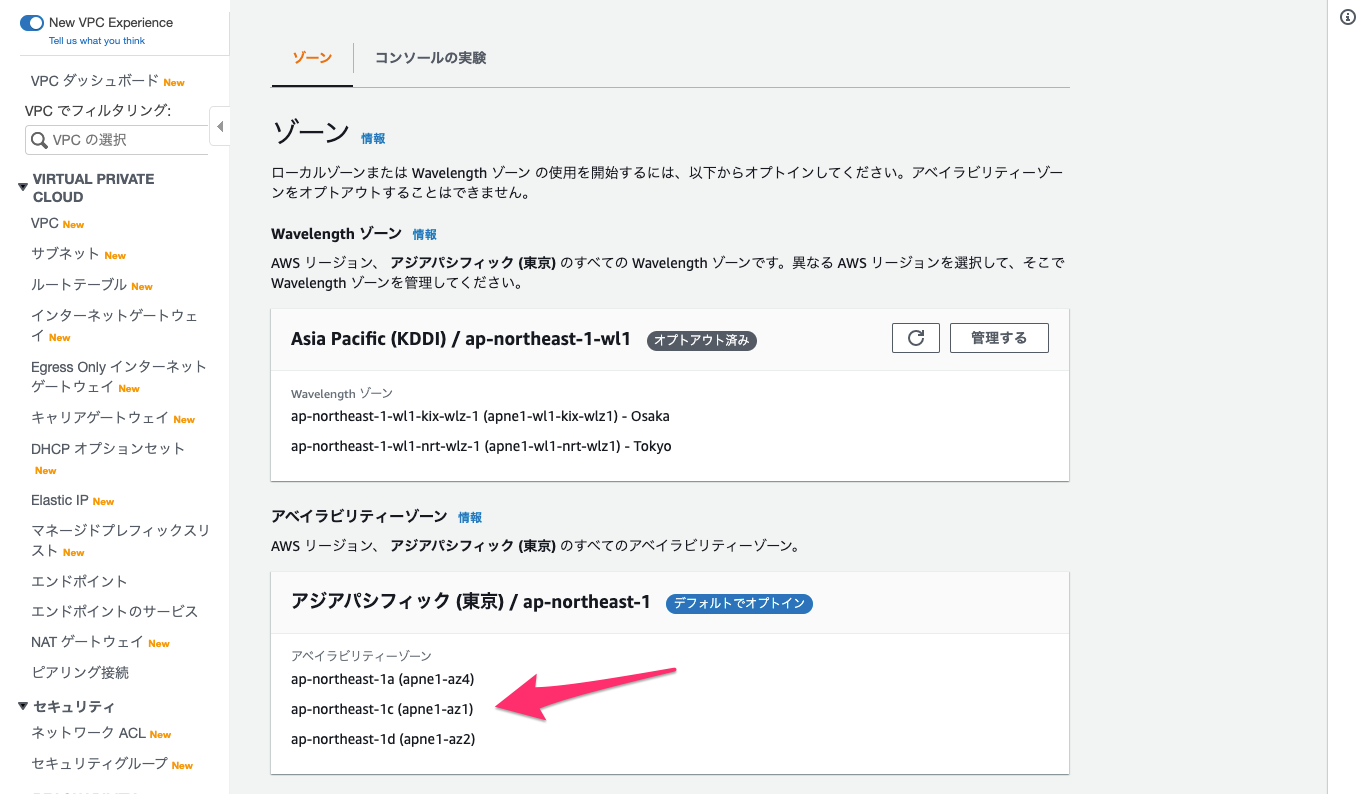This screenshot has width=1368, height=794.
Task: Open エンドポイント in sidebar
Action: 79,581
